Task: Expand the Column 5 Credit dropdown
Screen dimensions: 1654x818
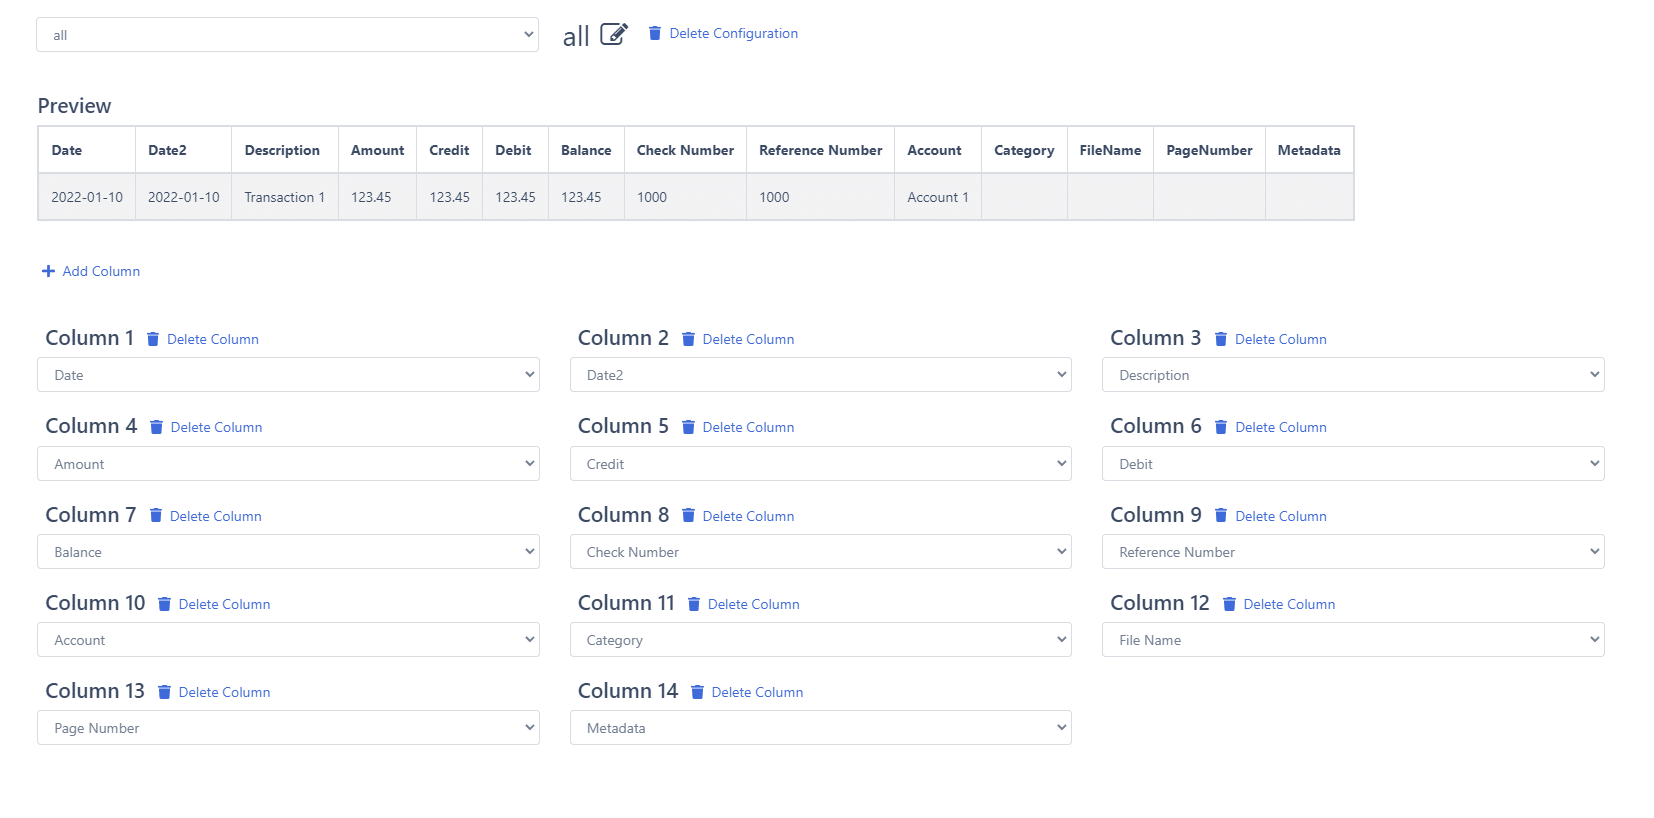Action: [820, 464]
